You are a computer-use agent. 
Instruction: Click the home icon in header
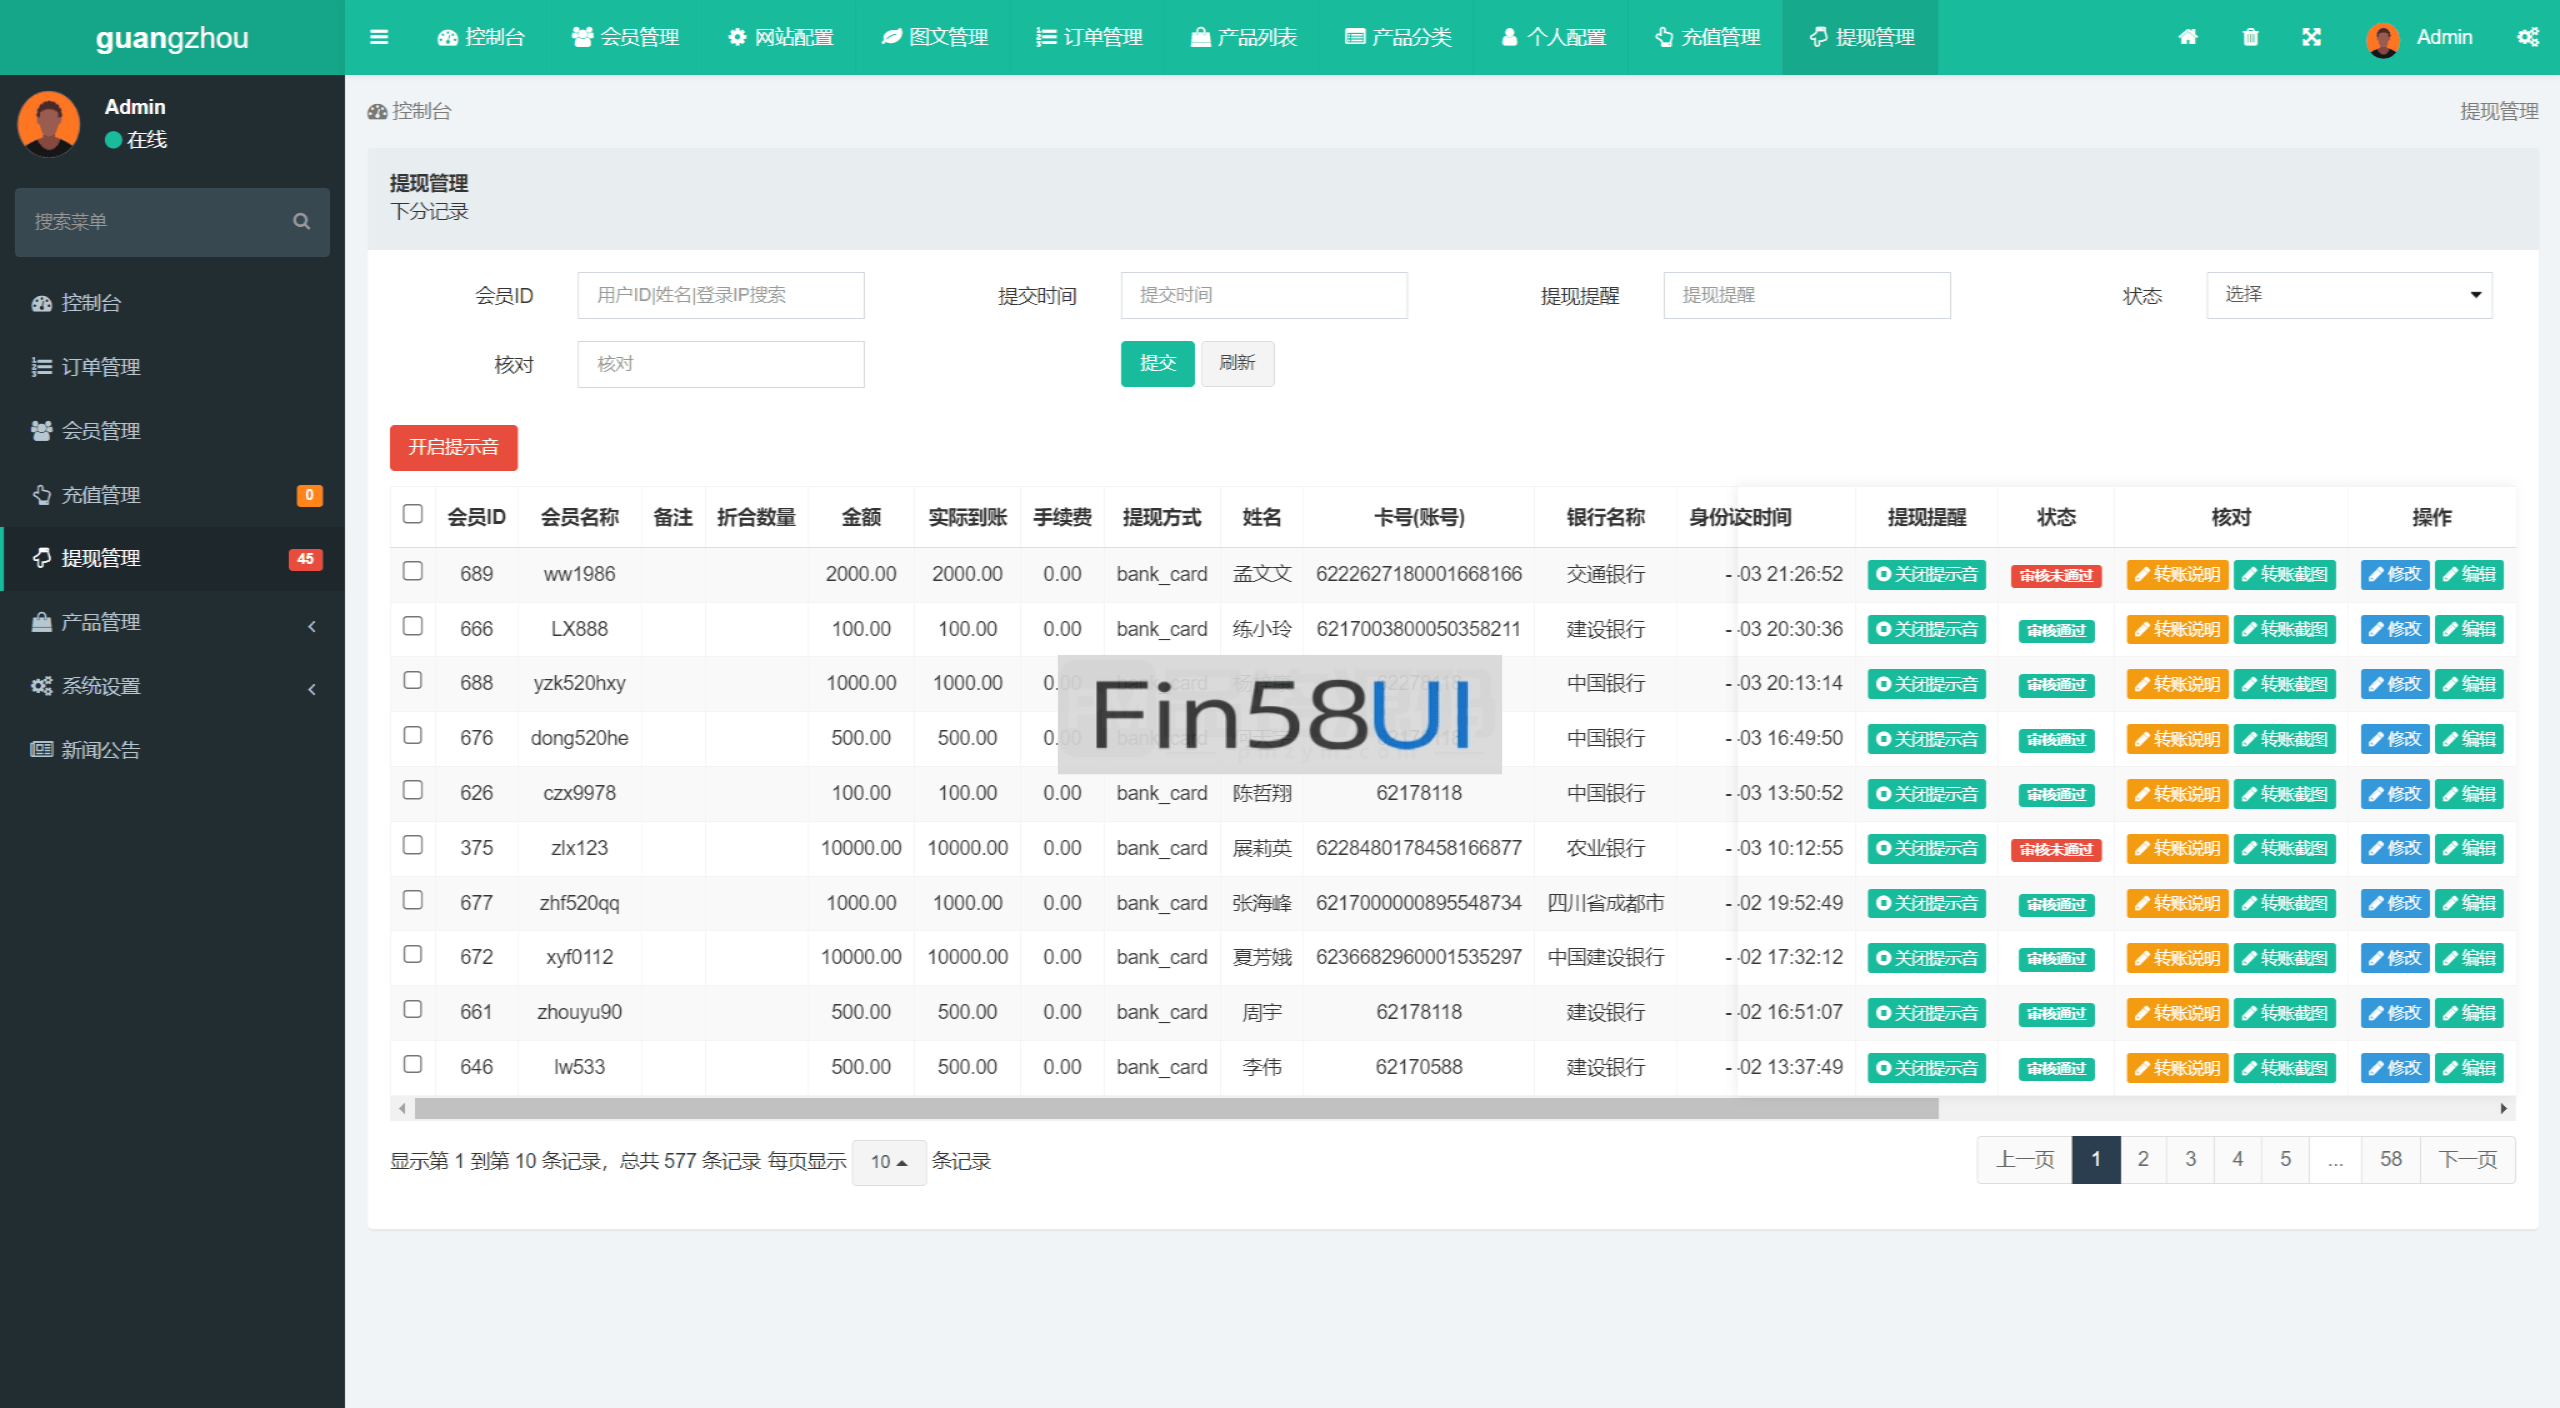pyautogui.click(x=2188, y=37)
